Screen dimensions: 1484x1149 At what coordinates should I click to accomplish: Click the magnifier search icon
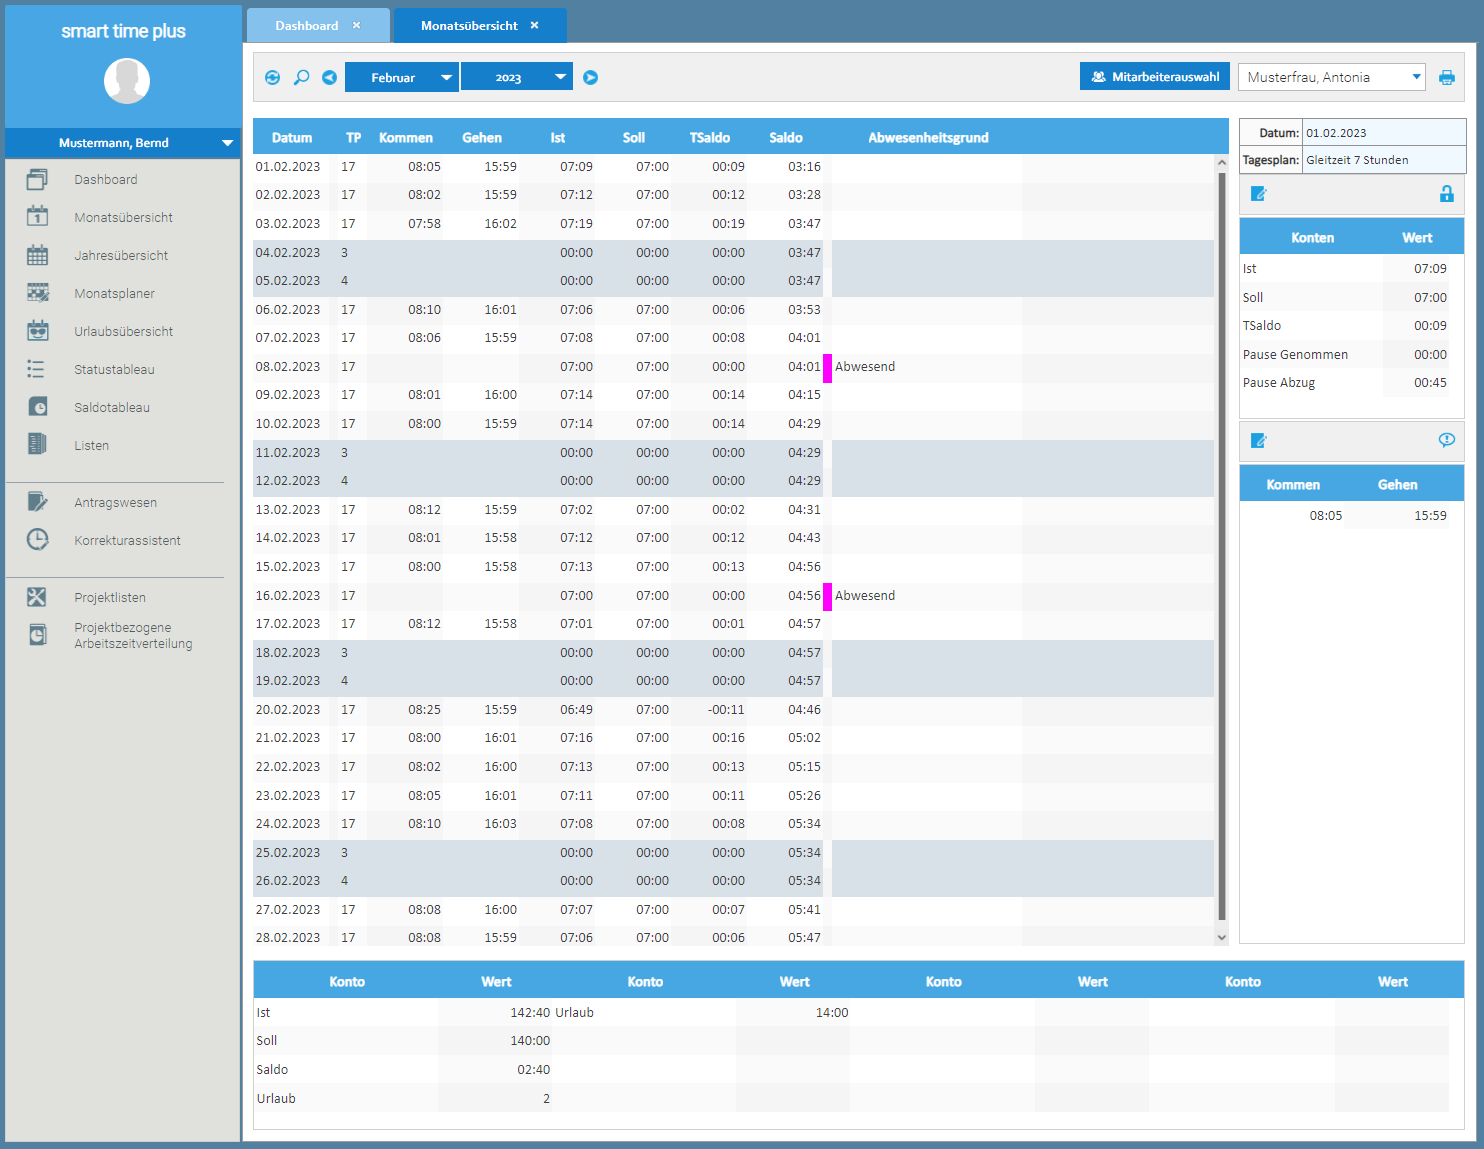coord(301,78)
